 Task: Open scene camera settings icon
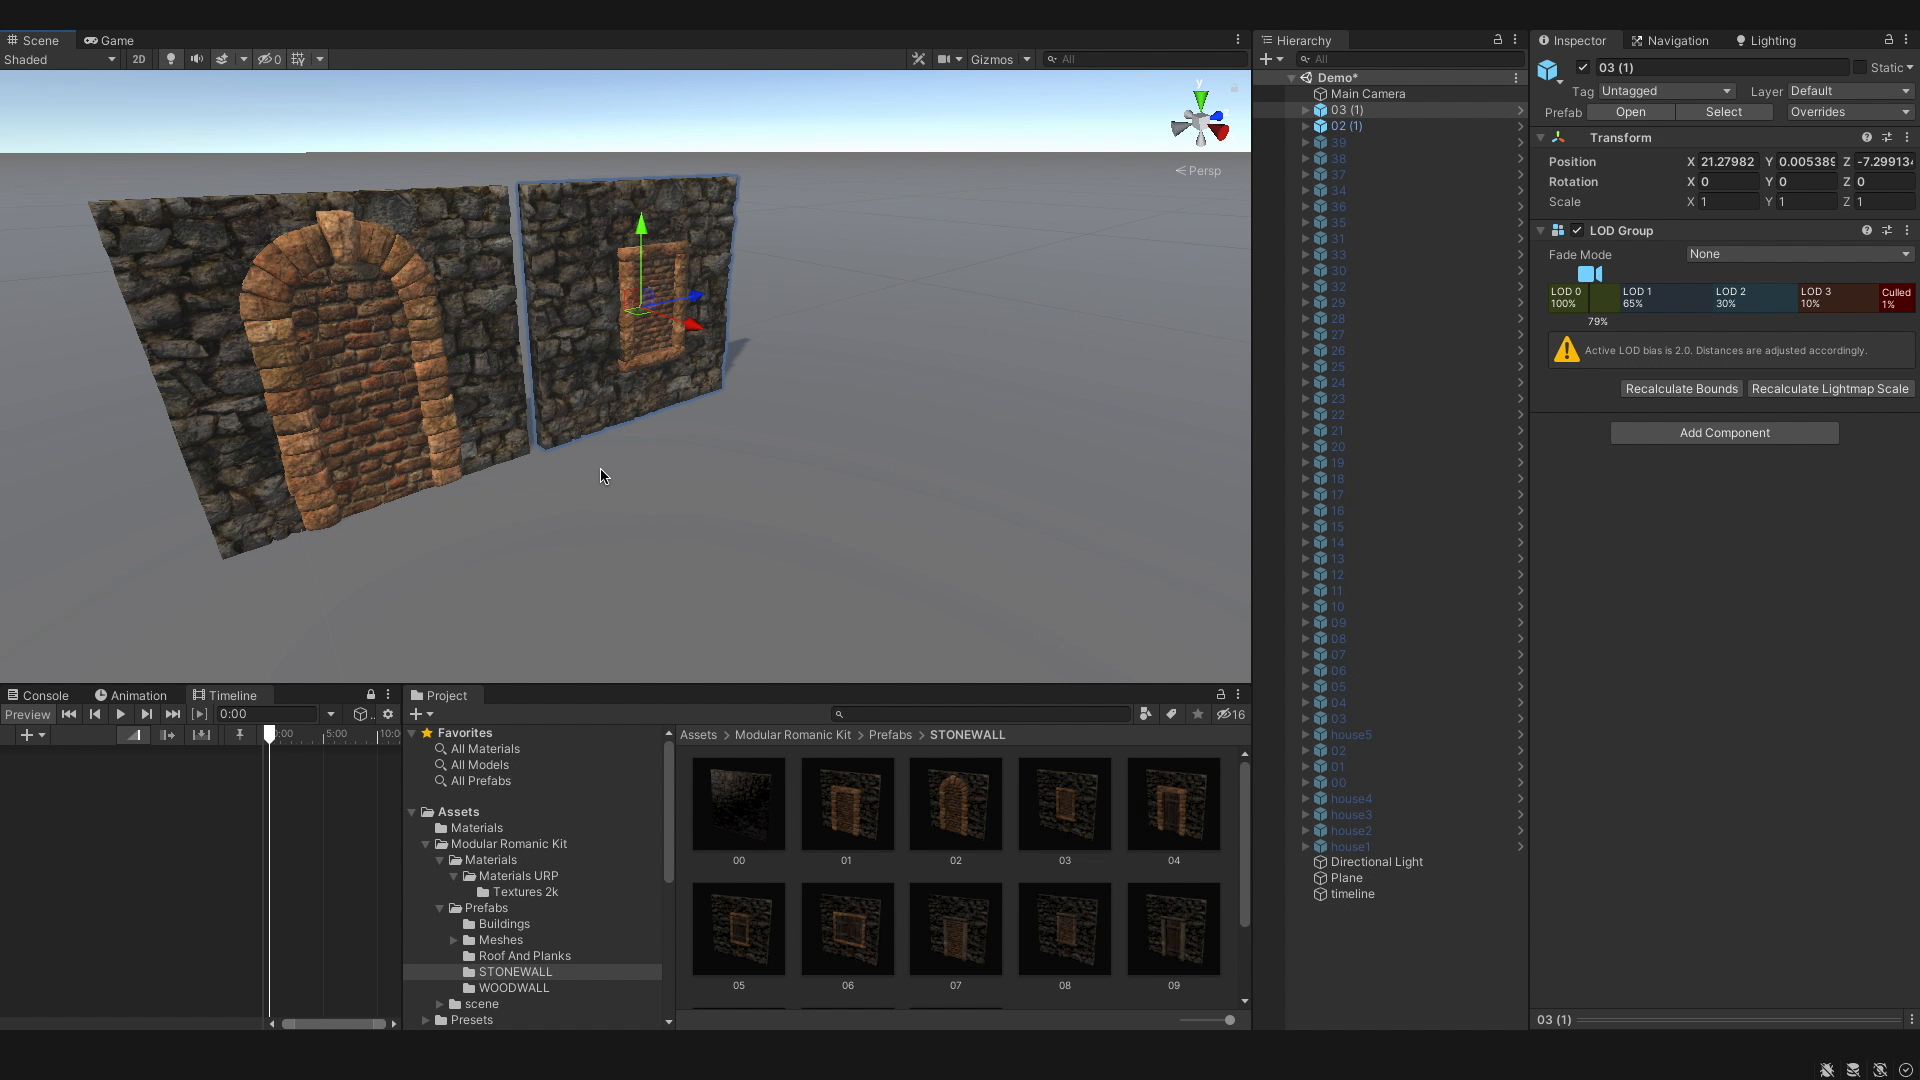[x=943, y=59]
